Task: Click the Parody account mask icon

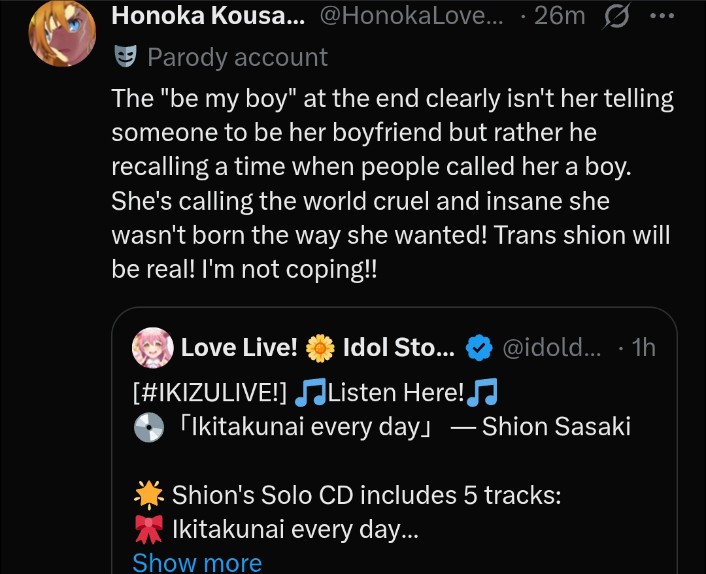Action: pos(125,57)
